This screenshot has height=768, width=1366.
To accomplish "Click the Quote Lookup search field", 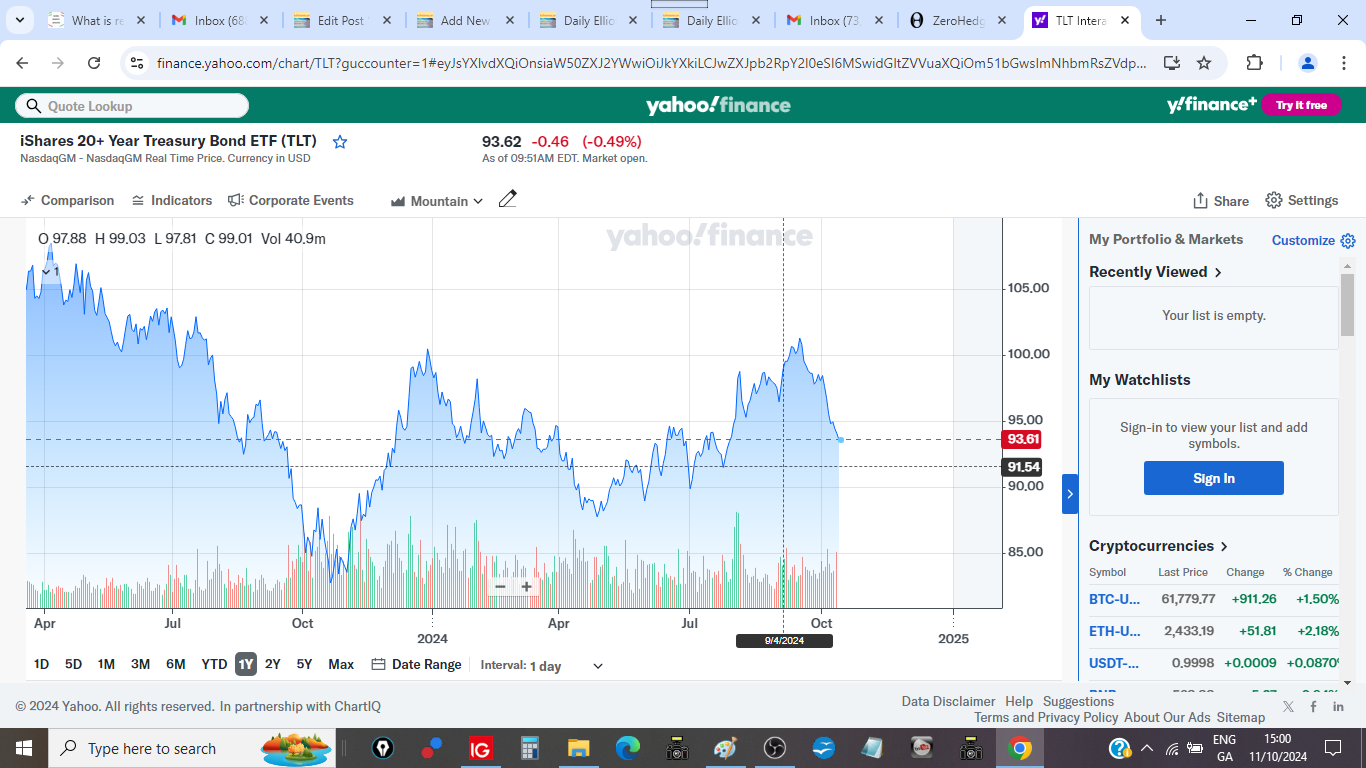I will pyautogui.click(x=132, y=106).
